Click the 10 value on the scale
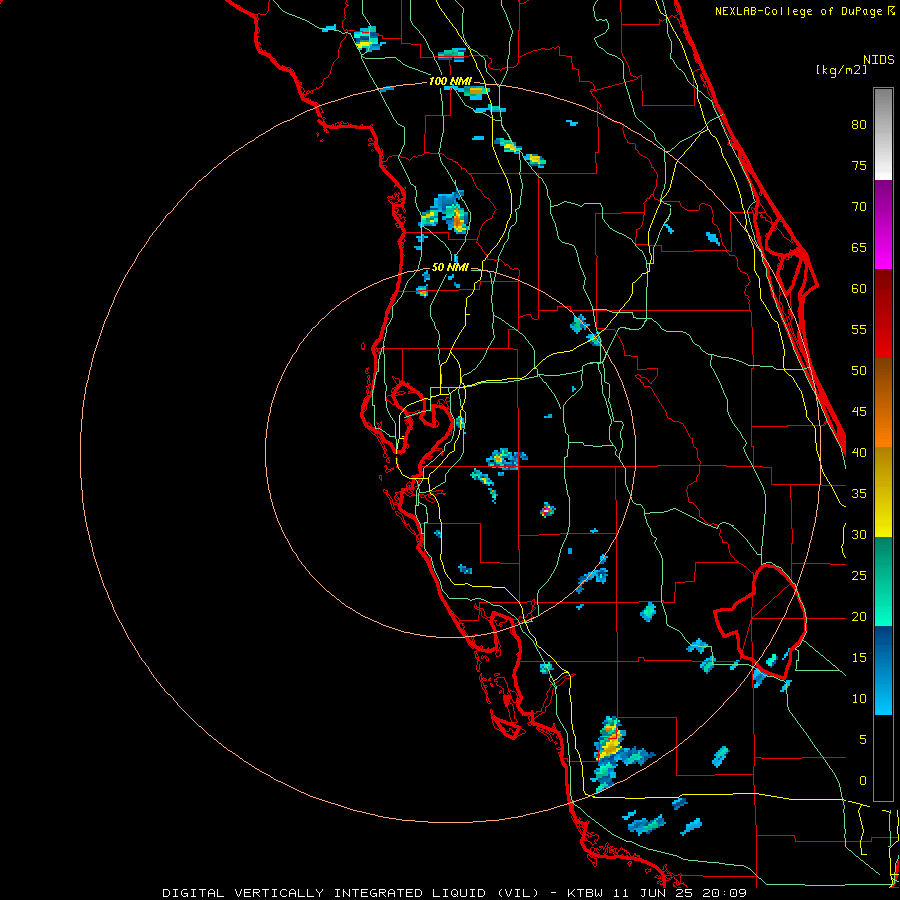This screenshot has height=900, width=900. [859, 699]
